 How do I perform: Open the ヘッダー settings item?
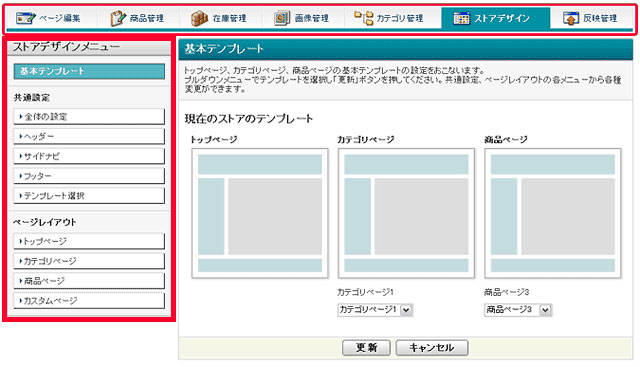[89, 136]
